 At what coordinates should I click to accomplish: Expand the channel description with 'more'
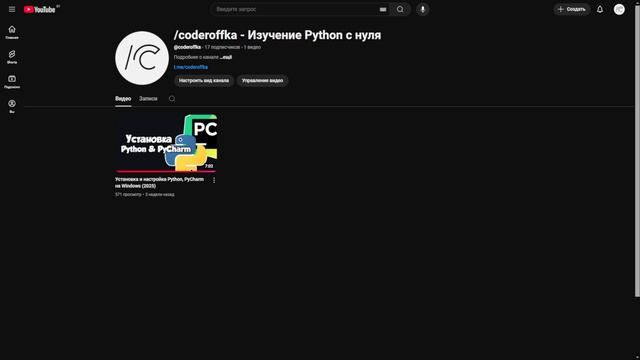[x=226, y=57]
